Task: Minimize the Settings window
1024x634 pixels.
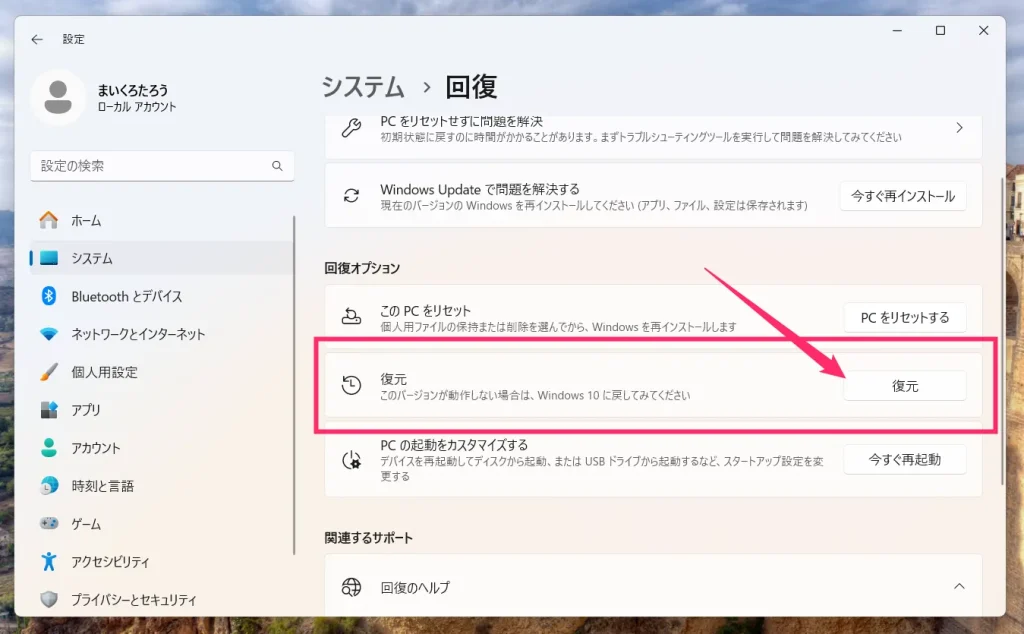Action: tap(897, 31)
